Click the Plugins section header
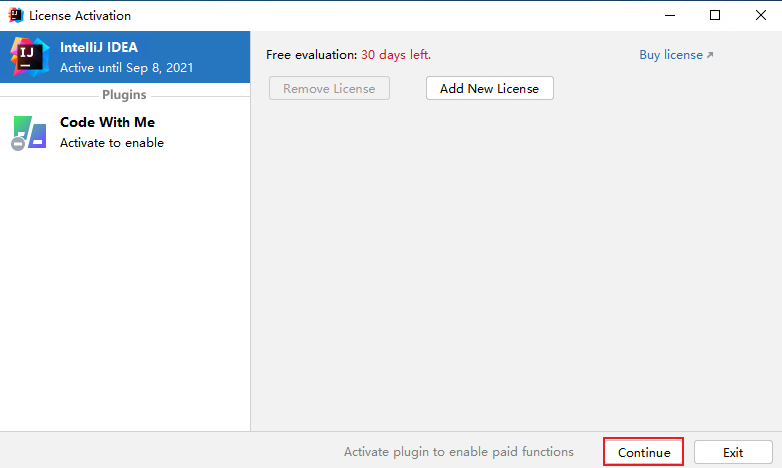Viewport: 782px width, 468px height. [124, 95]
